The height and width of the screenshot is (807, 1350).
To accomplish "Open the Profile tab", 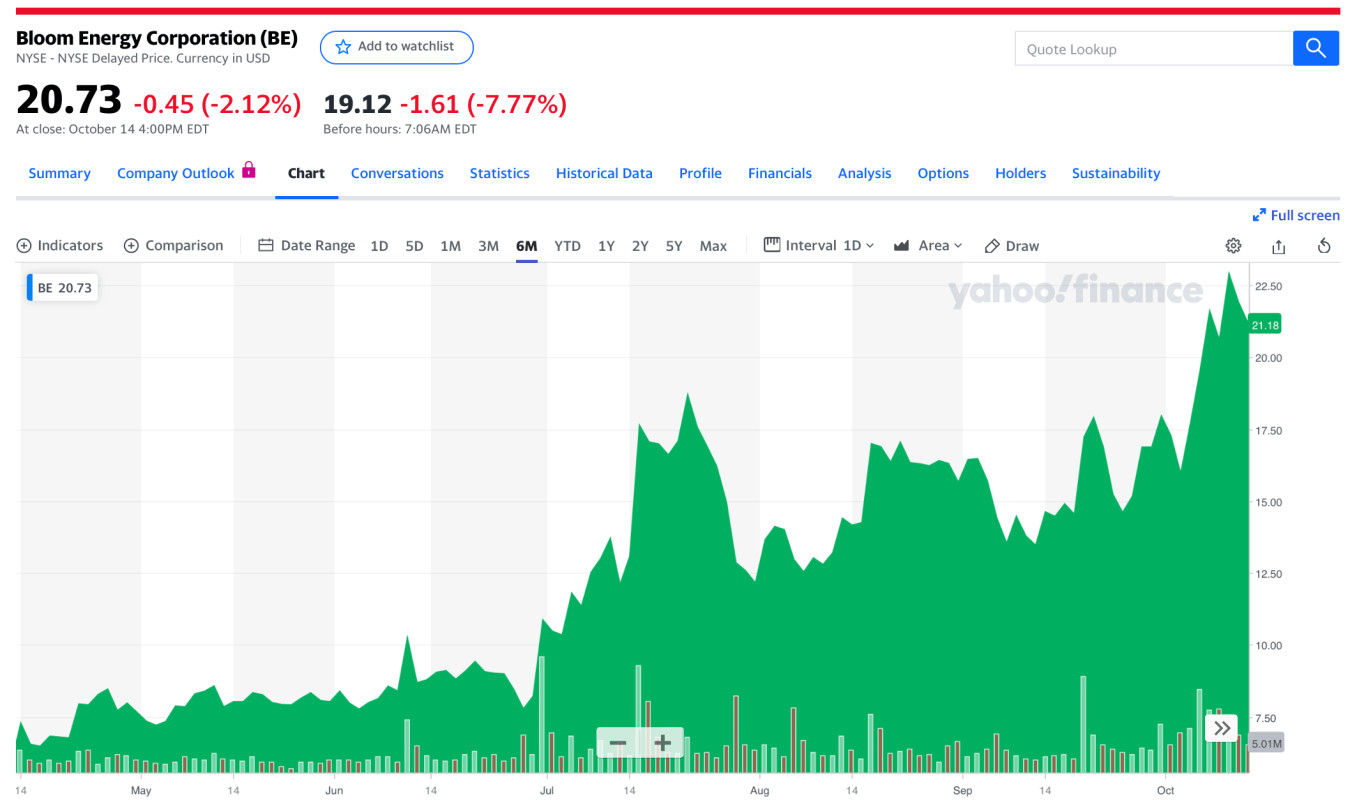I will pos(700,173).
